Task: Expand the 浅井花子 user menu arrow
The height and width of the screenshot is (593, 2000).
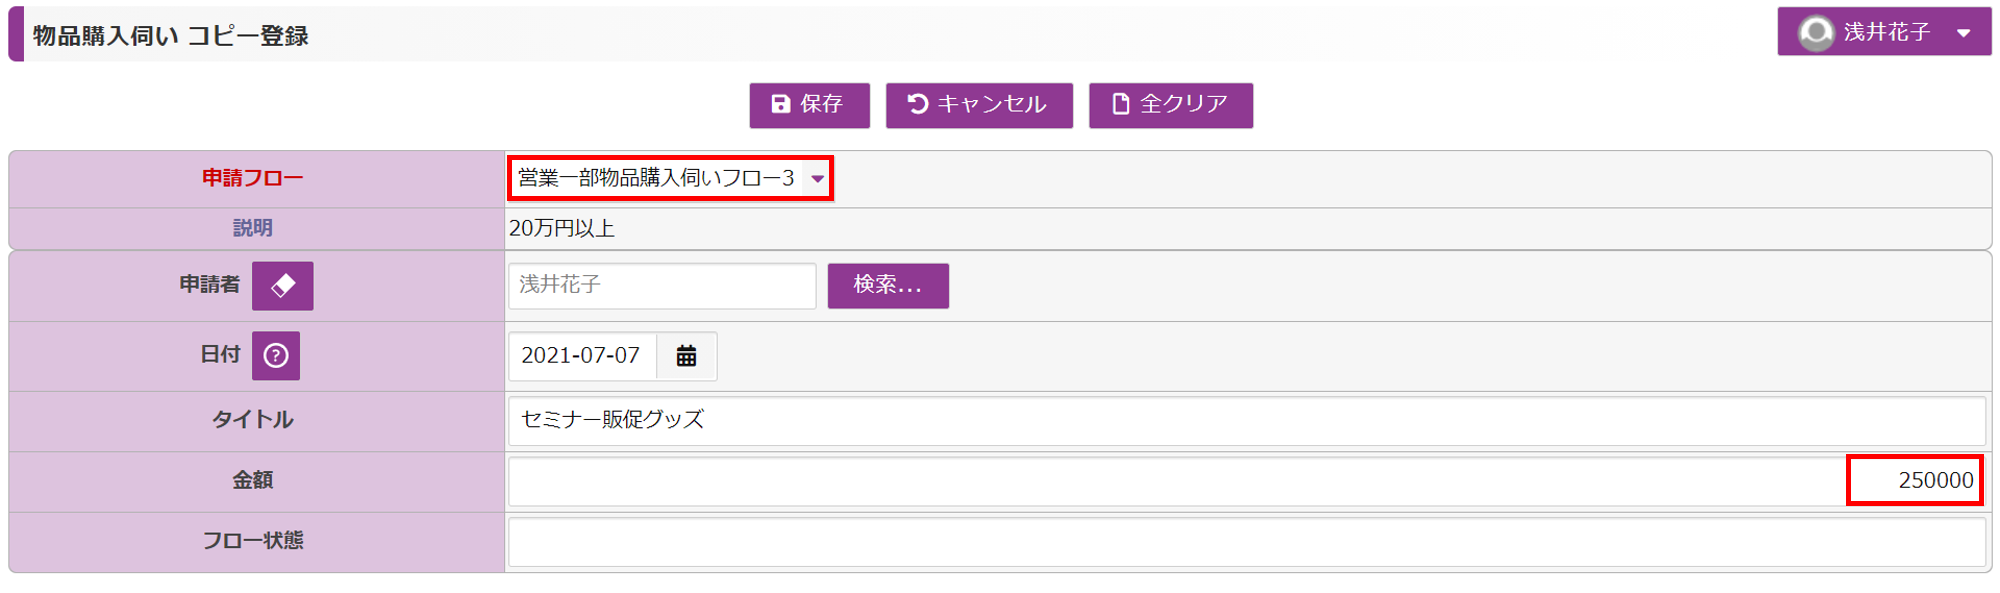Action: (x=1964, y=33)
